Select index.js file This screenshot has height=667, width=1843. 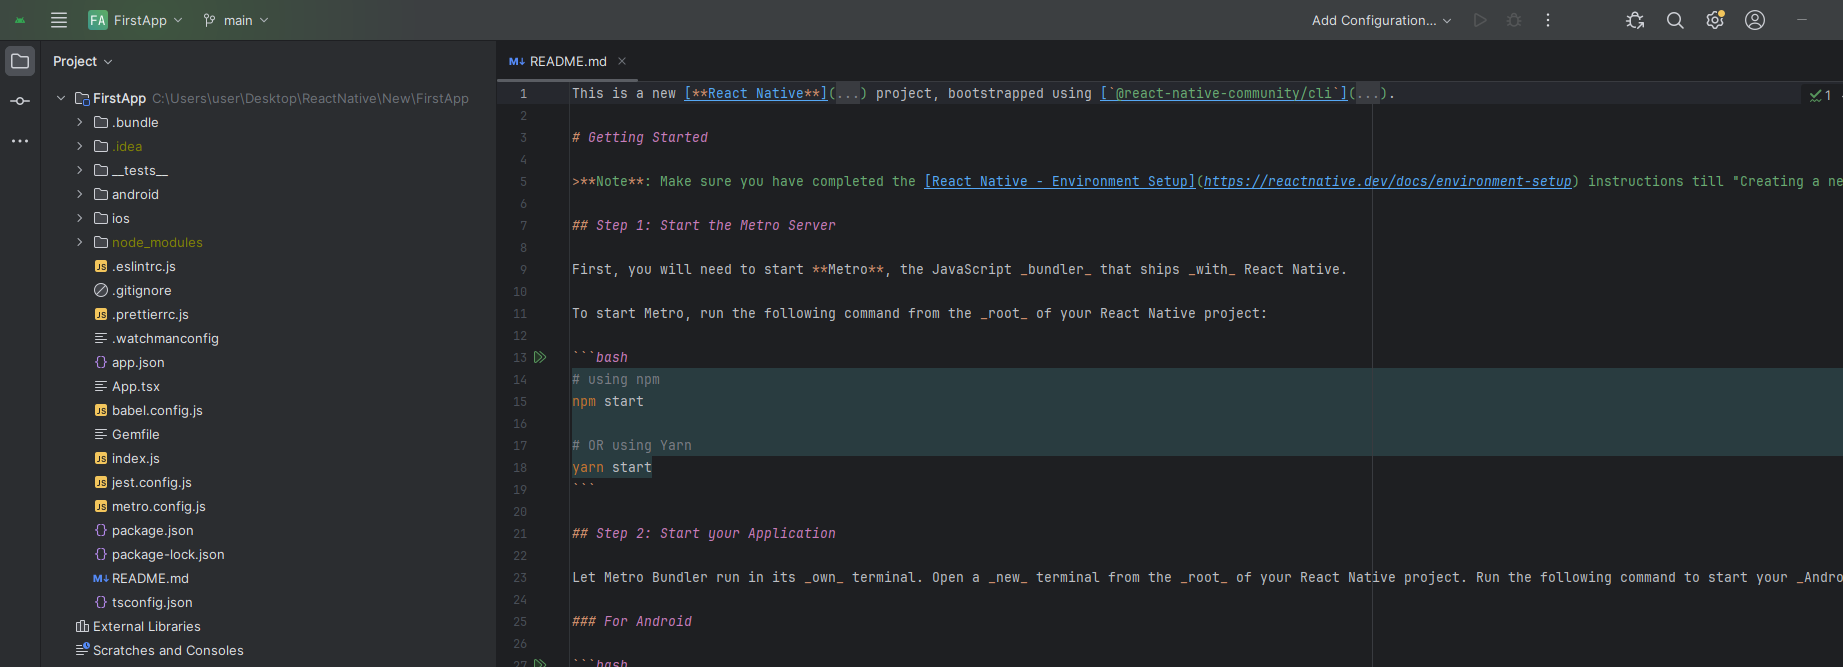(x=127, y=458)
